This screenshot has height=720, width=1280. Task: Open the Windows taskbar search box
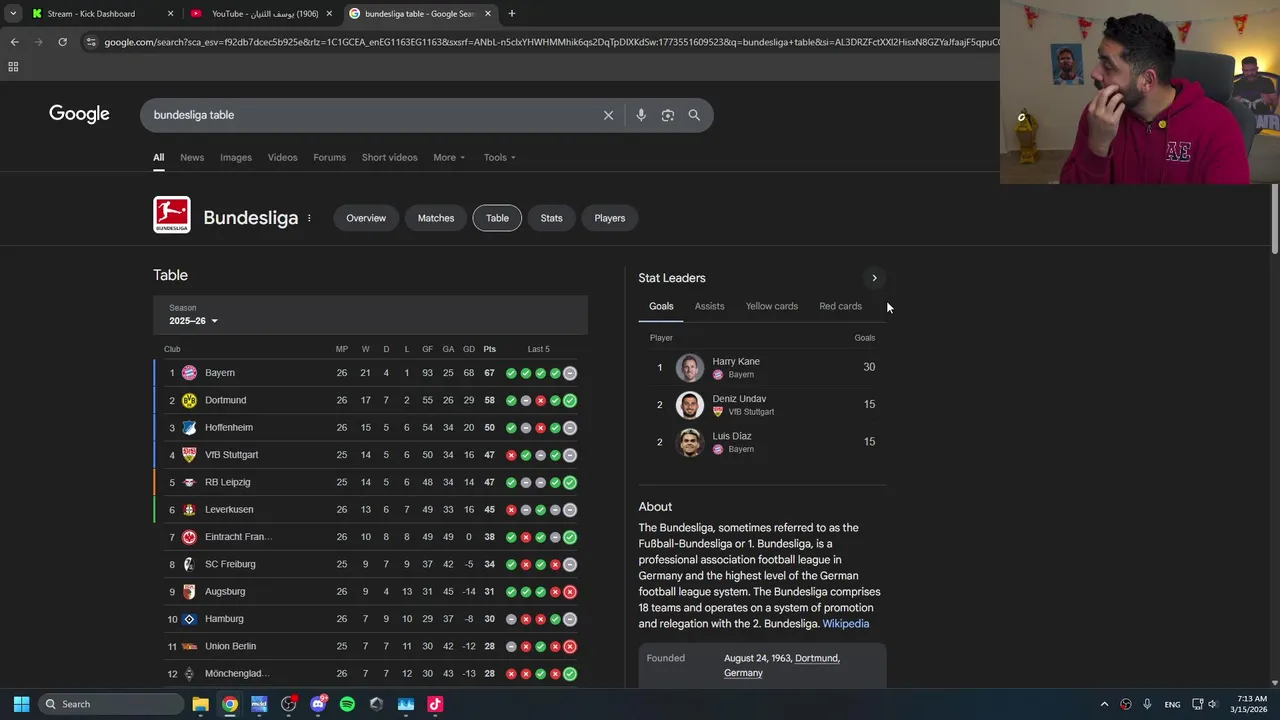coord(110,704)
